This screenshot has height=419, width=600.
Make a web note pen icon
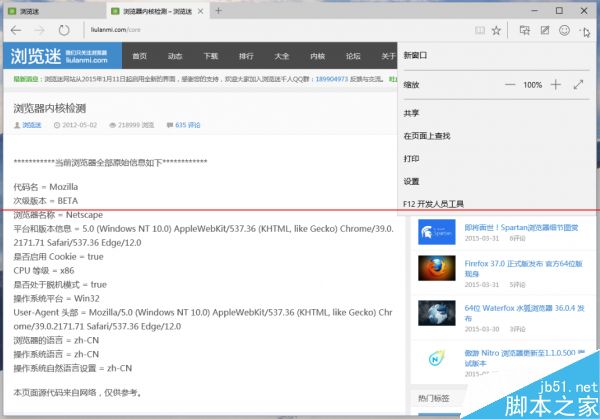(x=545, y=30)
